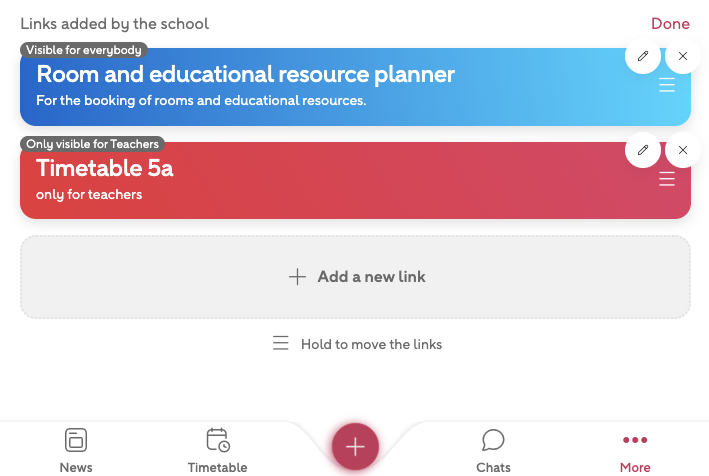
Task: Open the News tab
Action: pos(76,449)
